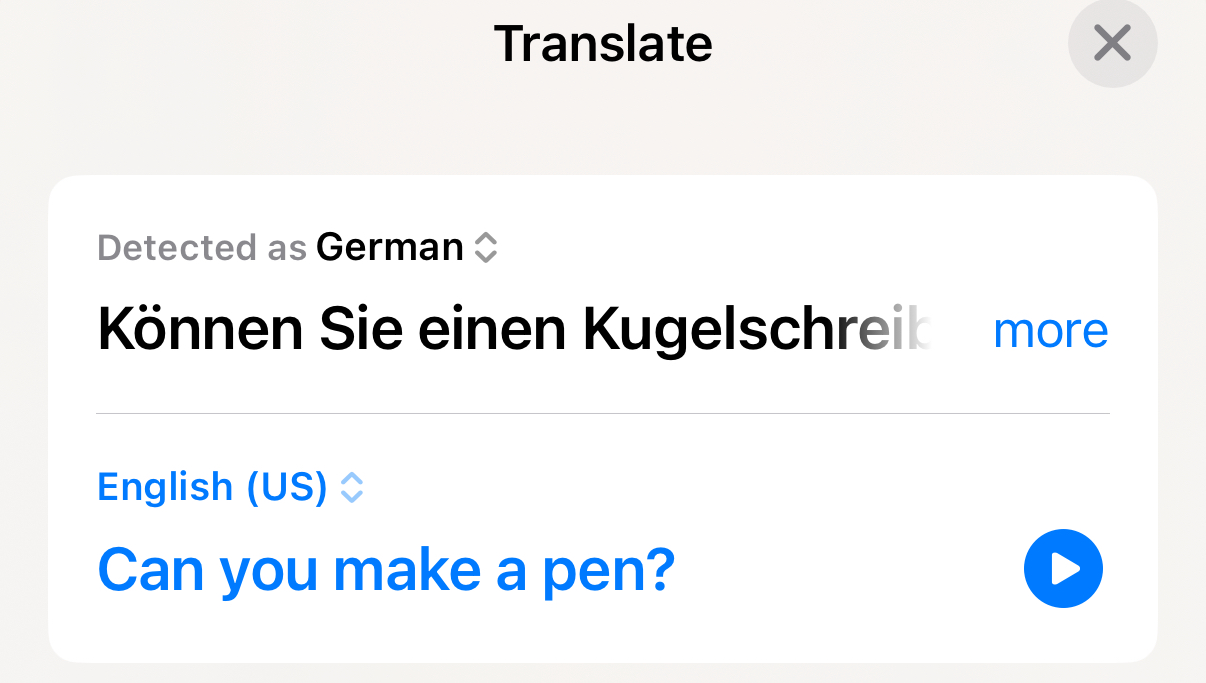The image size is (1206, 683).
Task: Tap the Translate title at top
Action: [602, 44]
